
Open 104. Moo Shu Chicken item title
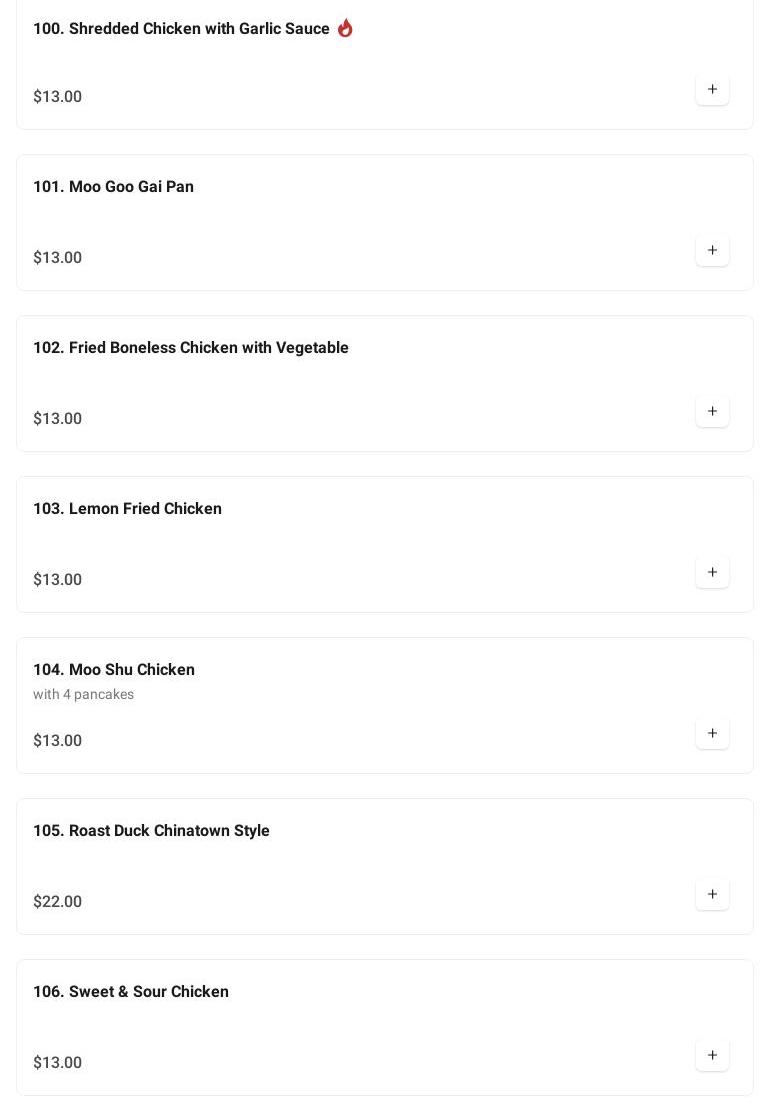coord(113,670)
